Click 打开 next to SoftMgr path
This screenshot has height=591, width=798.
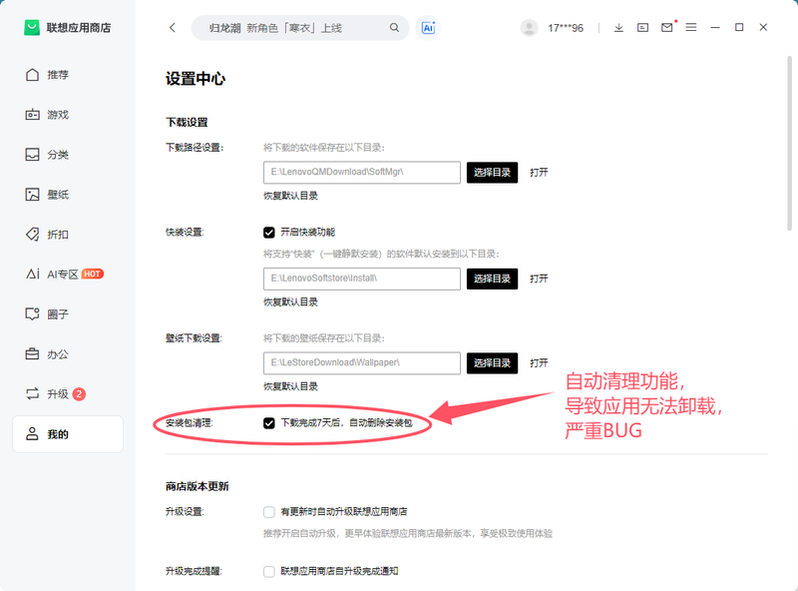tap(538, 173)
